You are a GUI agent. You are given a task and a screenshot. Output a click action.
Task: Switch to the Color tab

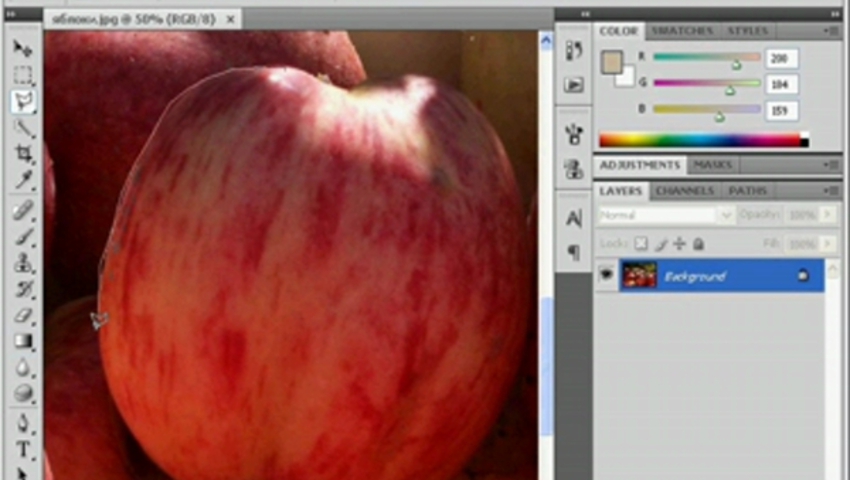pyautogui.click(x=619, y=31)
